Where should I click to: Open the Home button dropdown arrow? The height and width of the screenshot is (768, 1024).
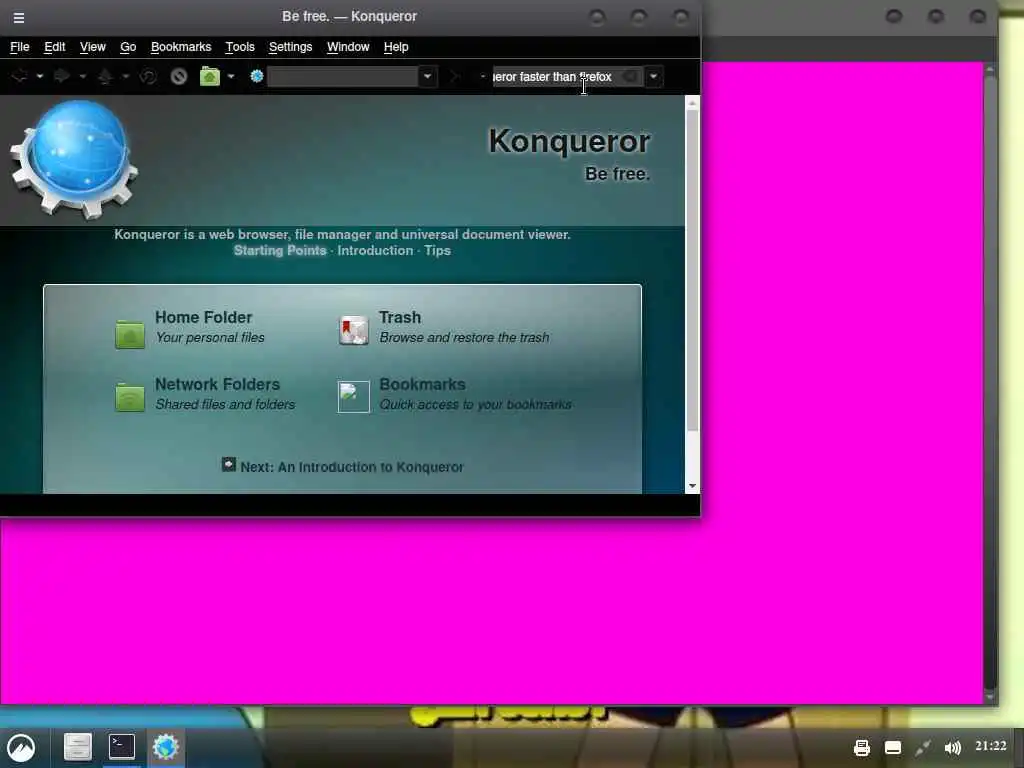point(231,76)
